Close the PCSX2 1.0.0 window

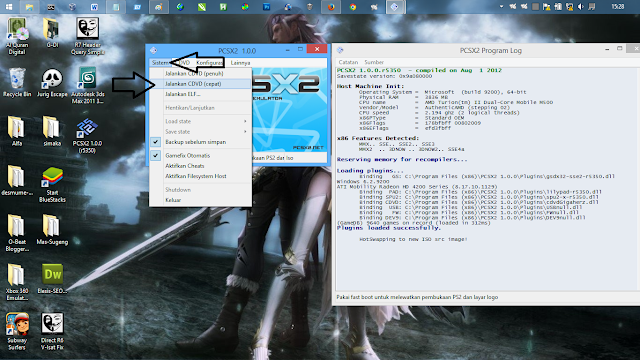(317, 49)
